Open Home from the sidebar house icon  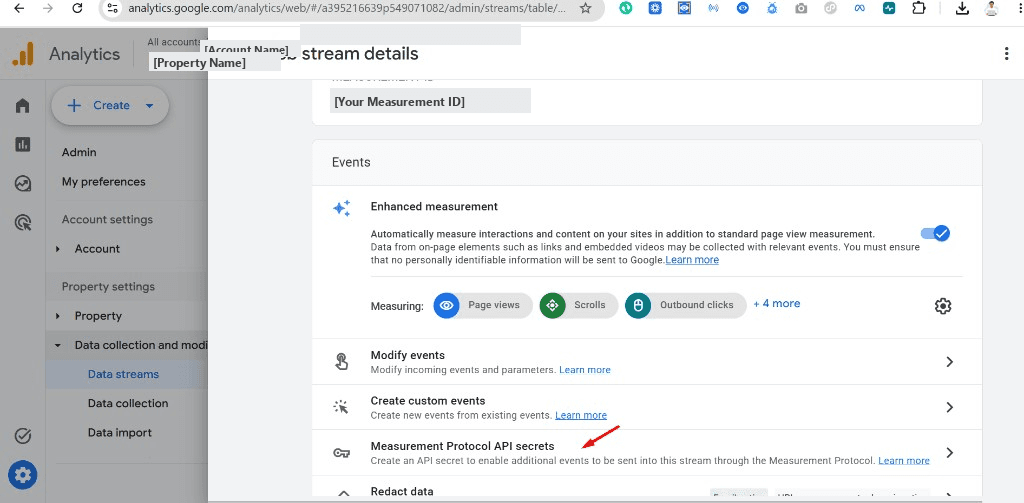click(23, 105)
